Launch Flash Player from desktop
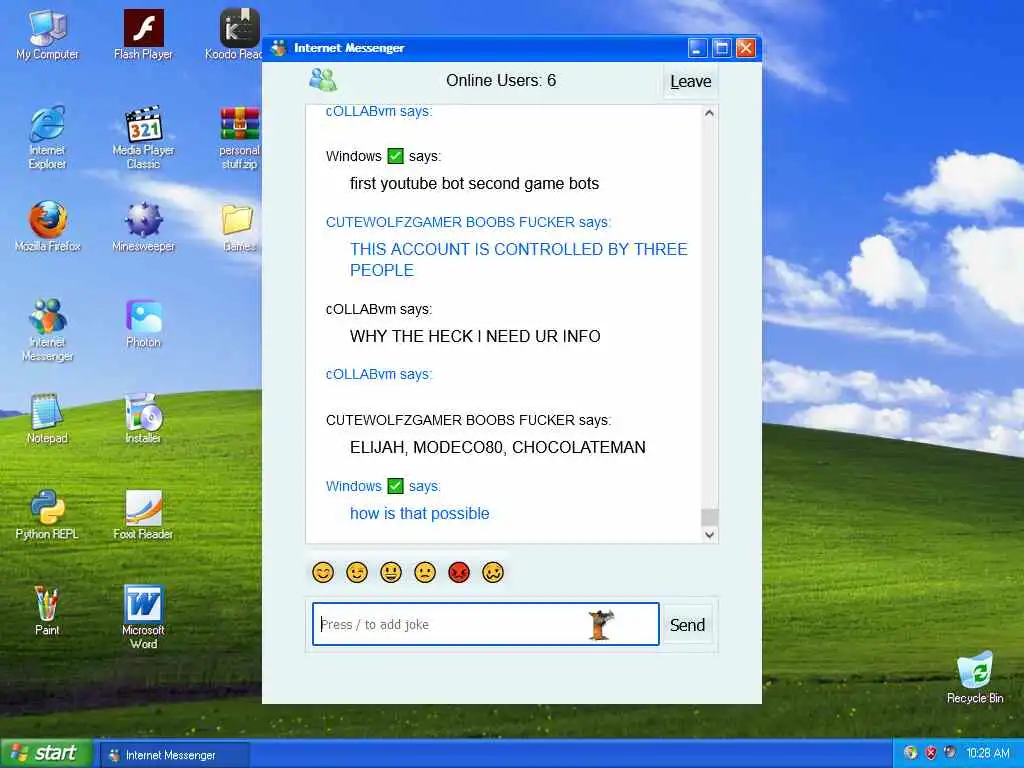Image resolution: width=1024 pixels, height=768 pixels. 143,35
